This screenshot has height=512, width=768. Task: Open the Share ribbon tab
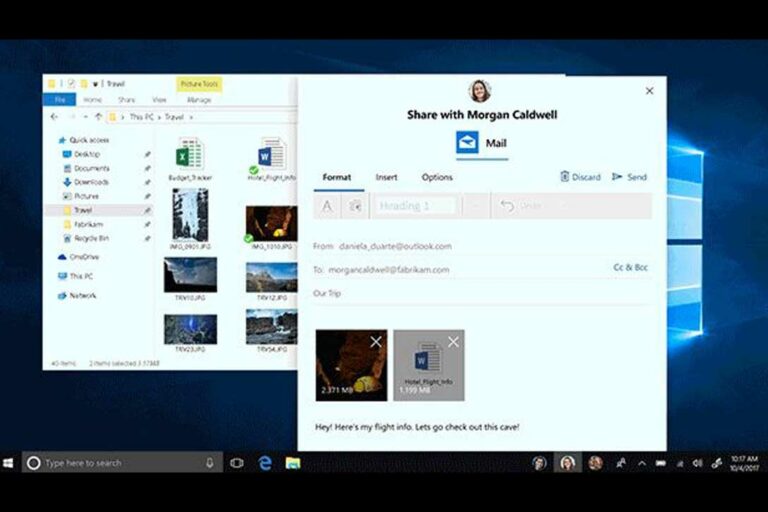[126, 99]
